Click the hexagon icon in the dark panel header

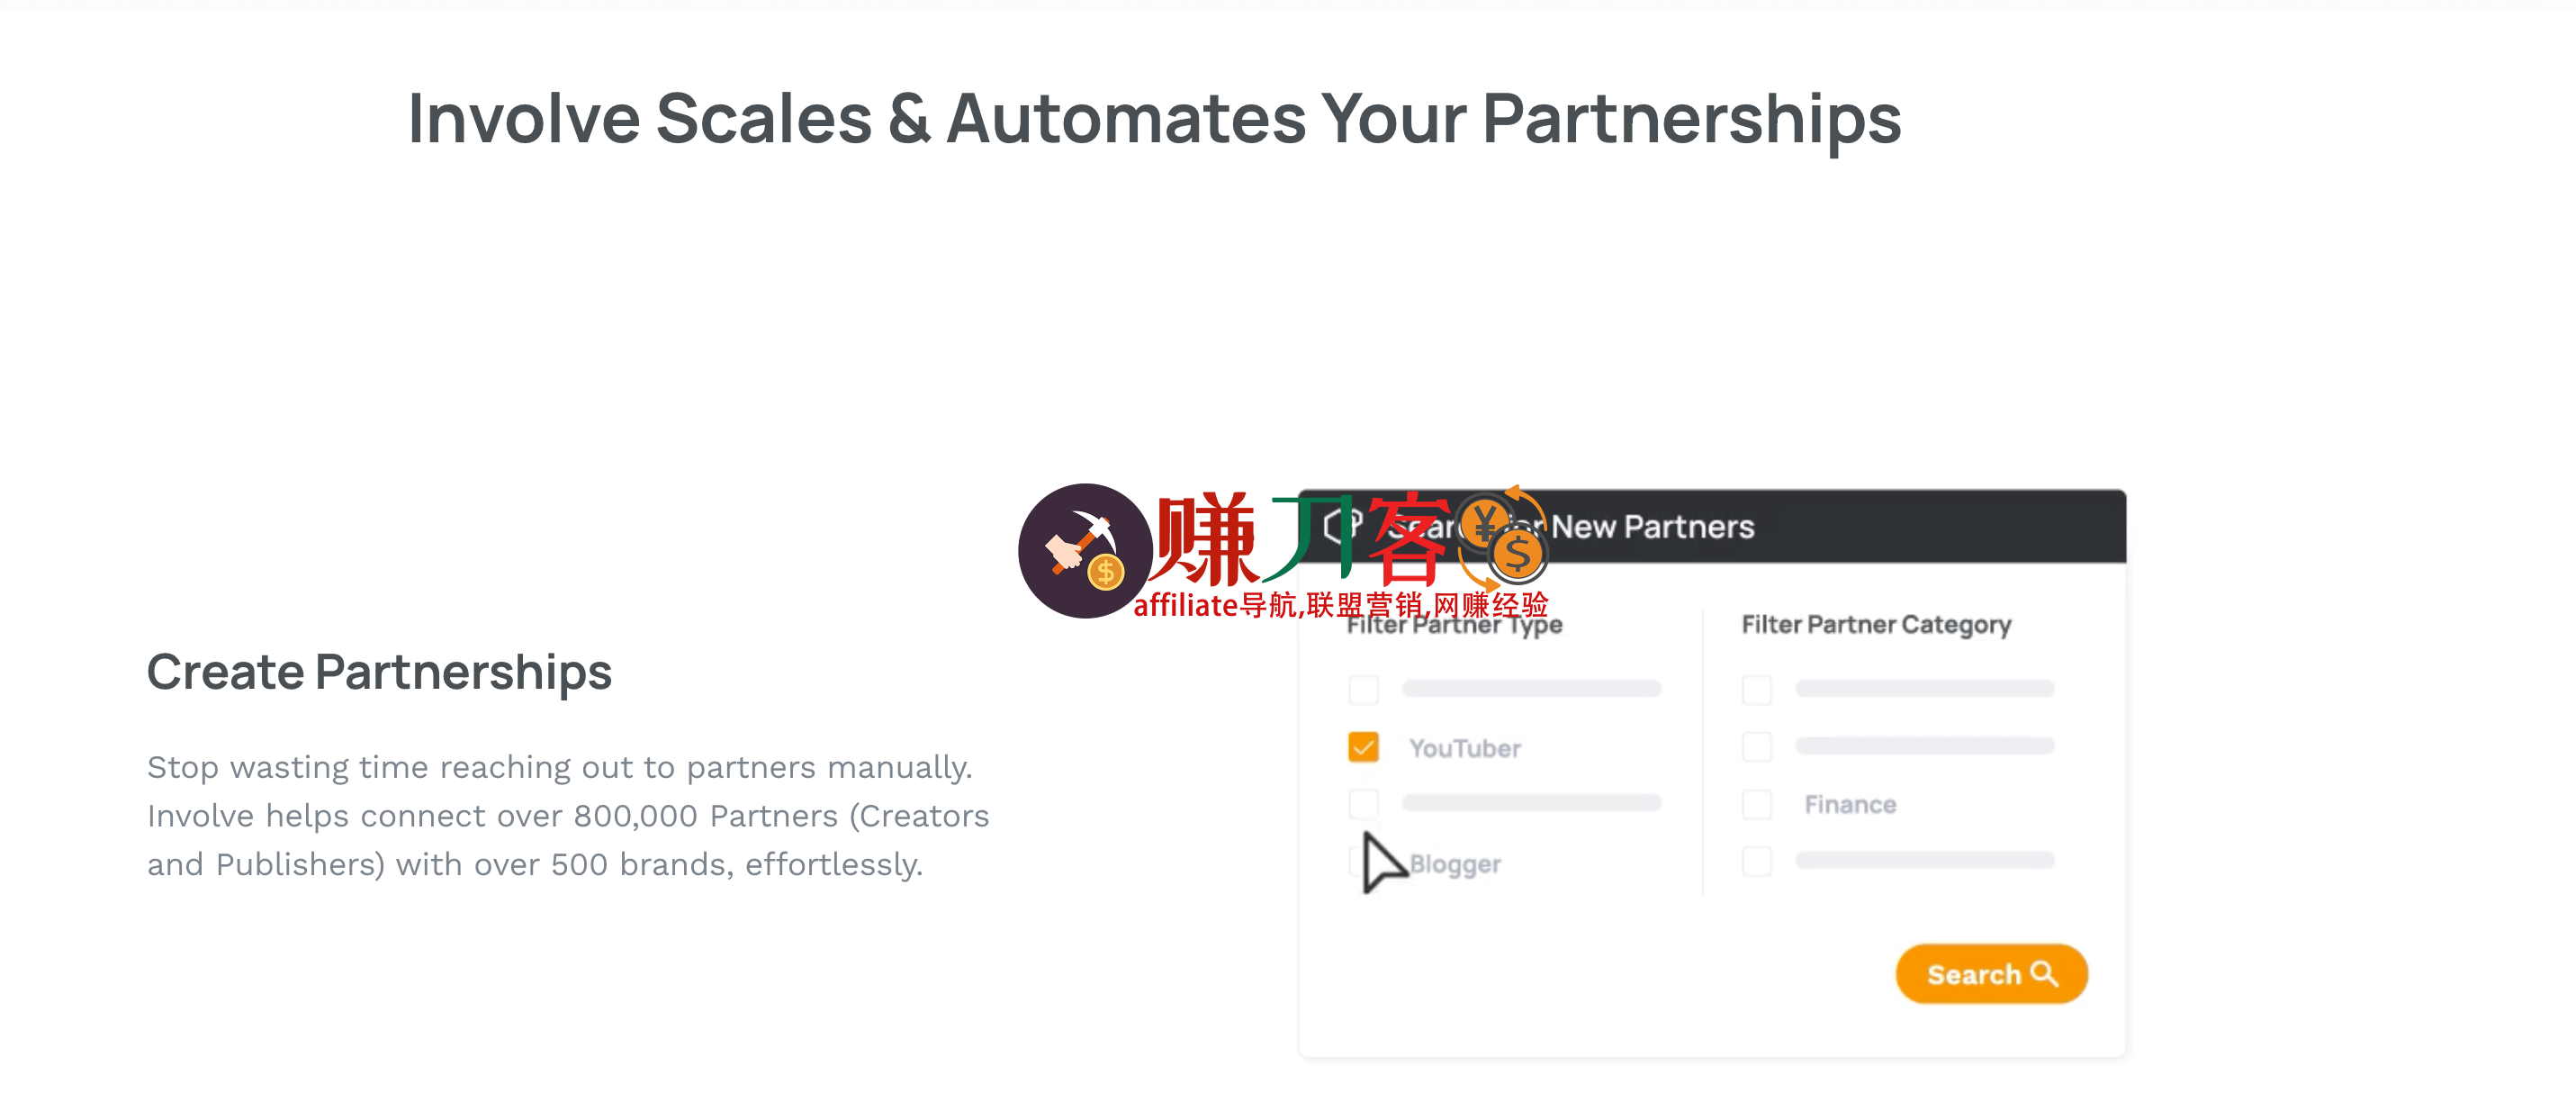pyautogui.click(x=1341, y=524)
